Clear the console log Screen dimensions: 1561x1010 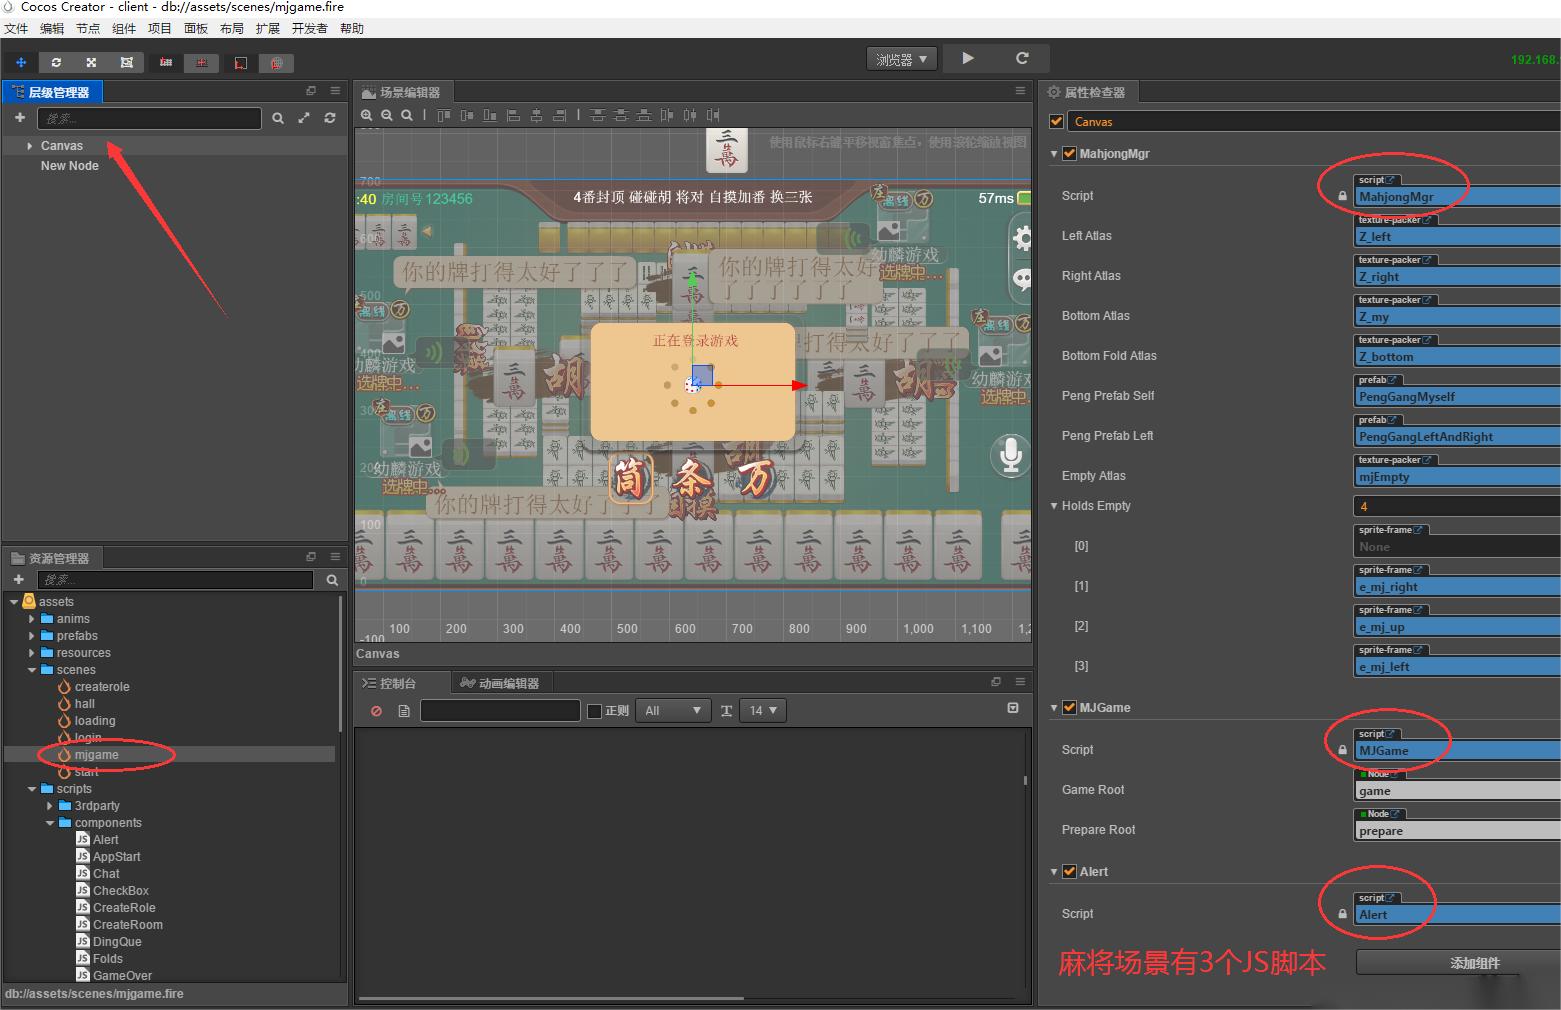[x=376, y=711]
